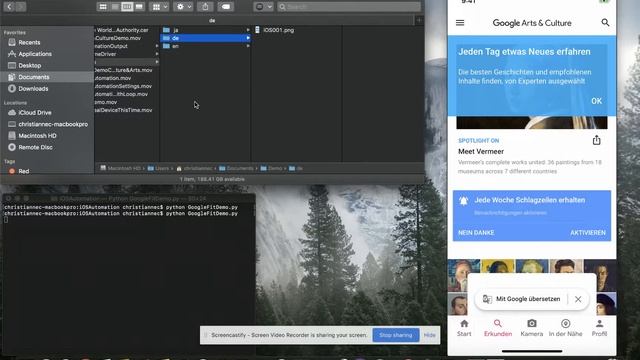Screen dimensions: 640x360
Task: Expand the en folder arrow
Action: point(248,46)
